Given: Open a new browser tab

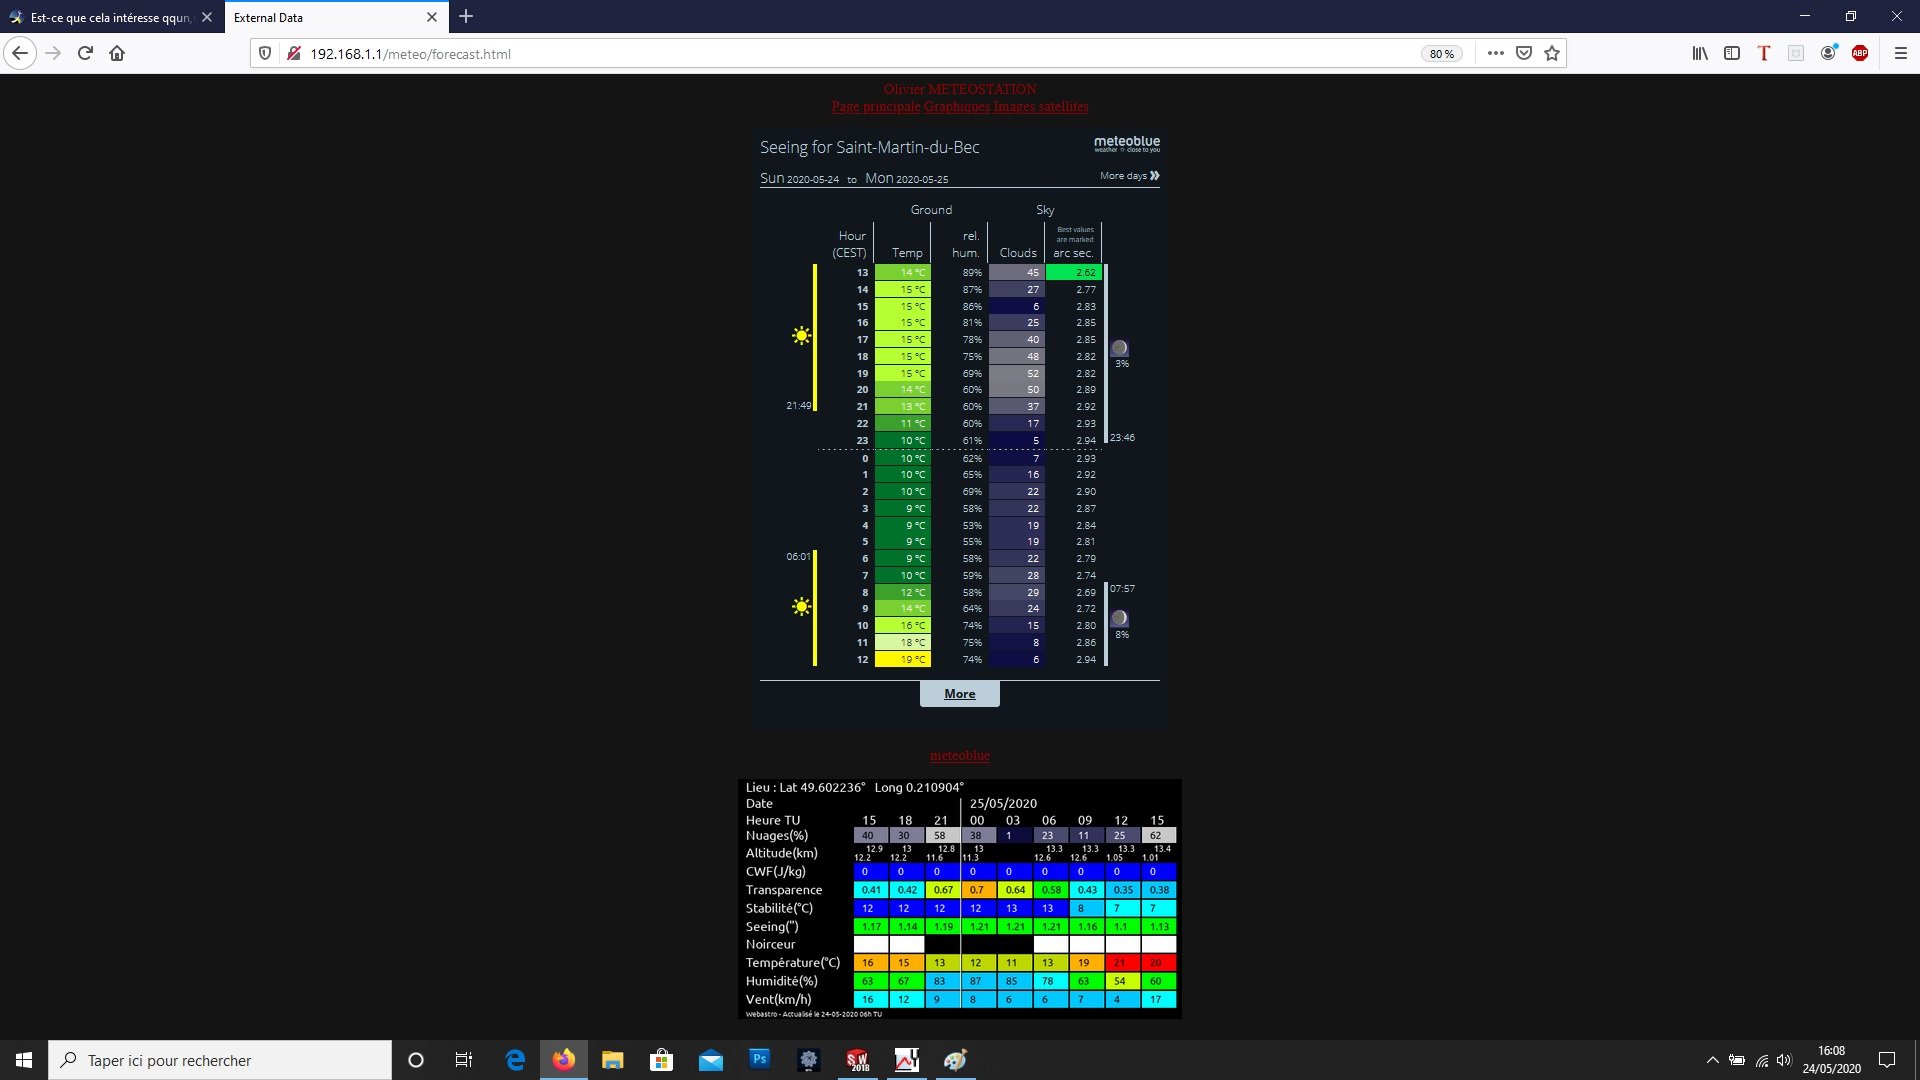Looking at the screenshot, I should point(466,17).
